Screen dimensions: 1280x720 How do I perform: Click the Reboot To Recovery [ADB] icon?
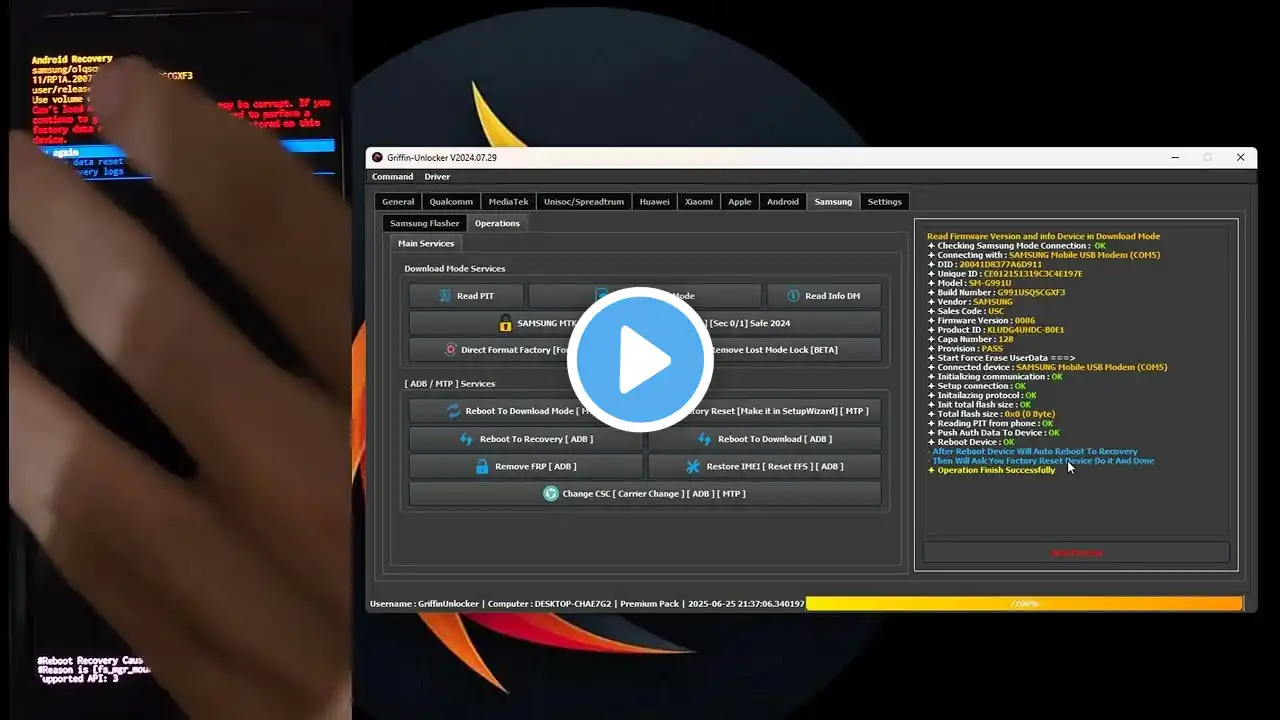point(466,439)
